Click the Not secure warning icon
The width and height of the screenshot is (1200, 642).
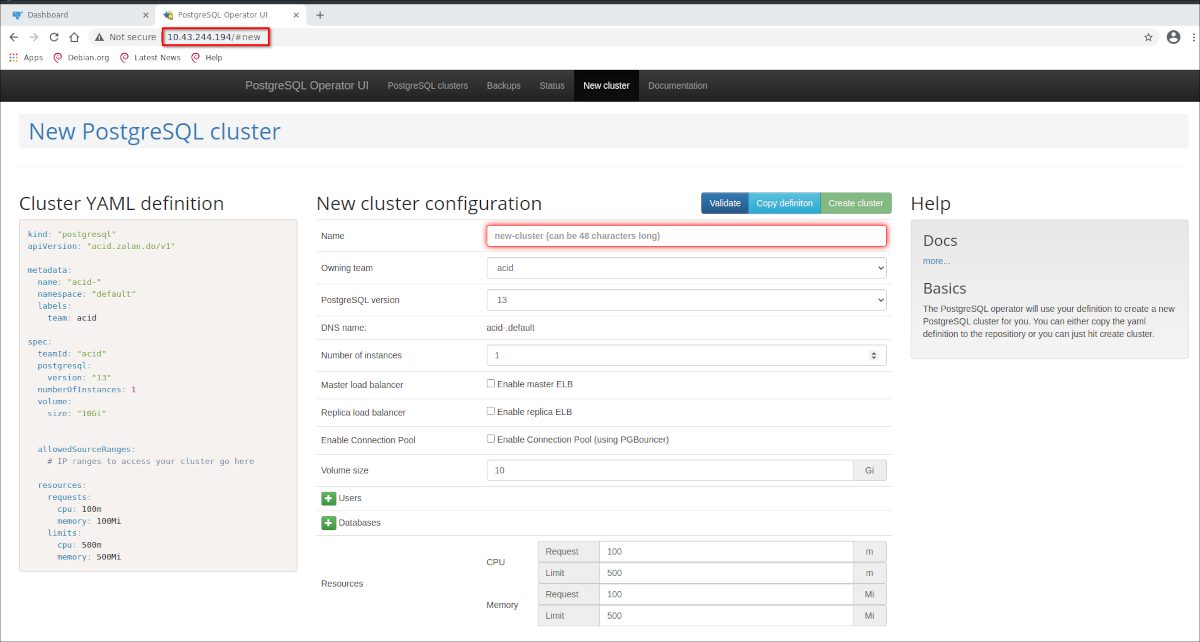[99, 37]
